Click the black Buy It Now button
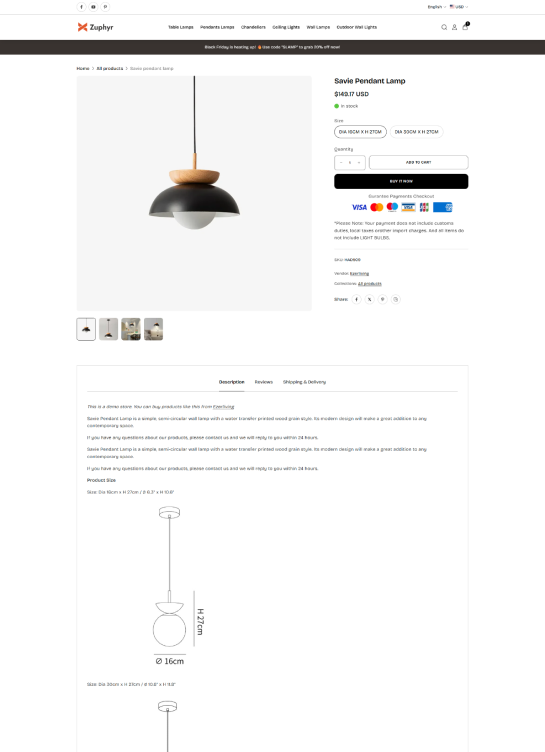Viewport: 545px width, 752px height. 401,181
